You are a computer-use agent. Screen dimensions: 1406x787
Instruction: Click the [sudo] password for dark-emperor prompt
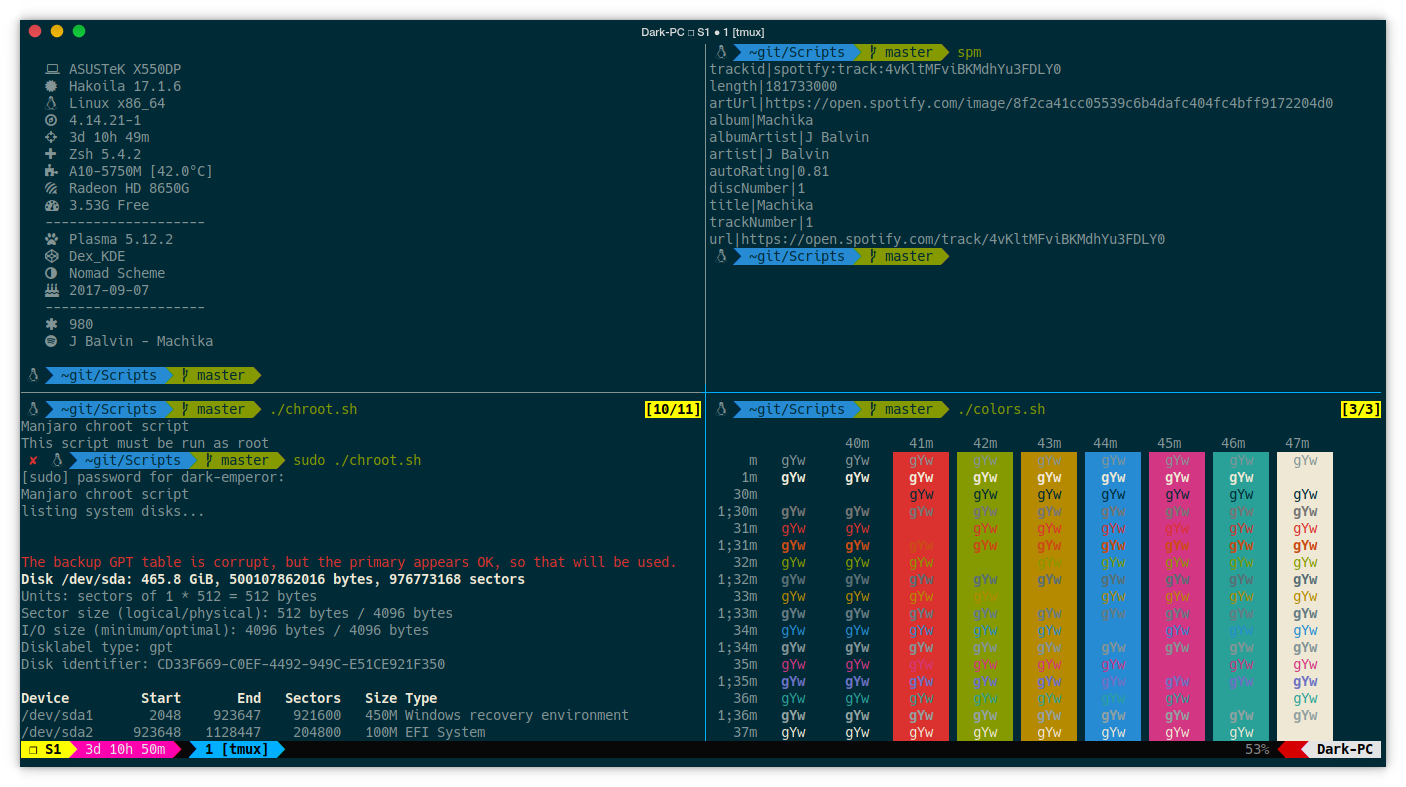[x=153, y=478]
